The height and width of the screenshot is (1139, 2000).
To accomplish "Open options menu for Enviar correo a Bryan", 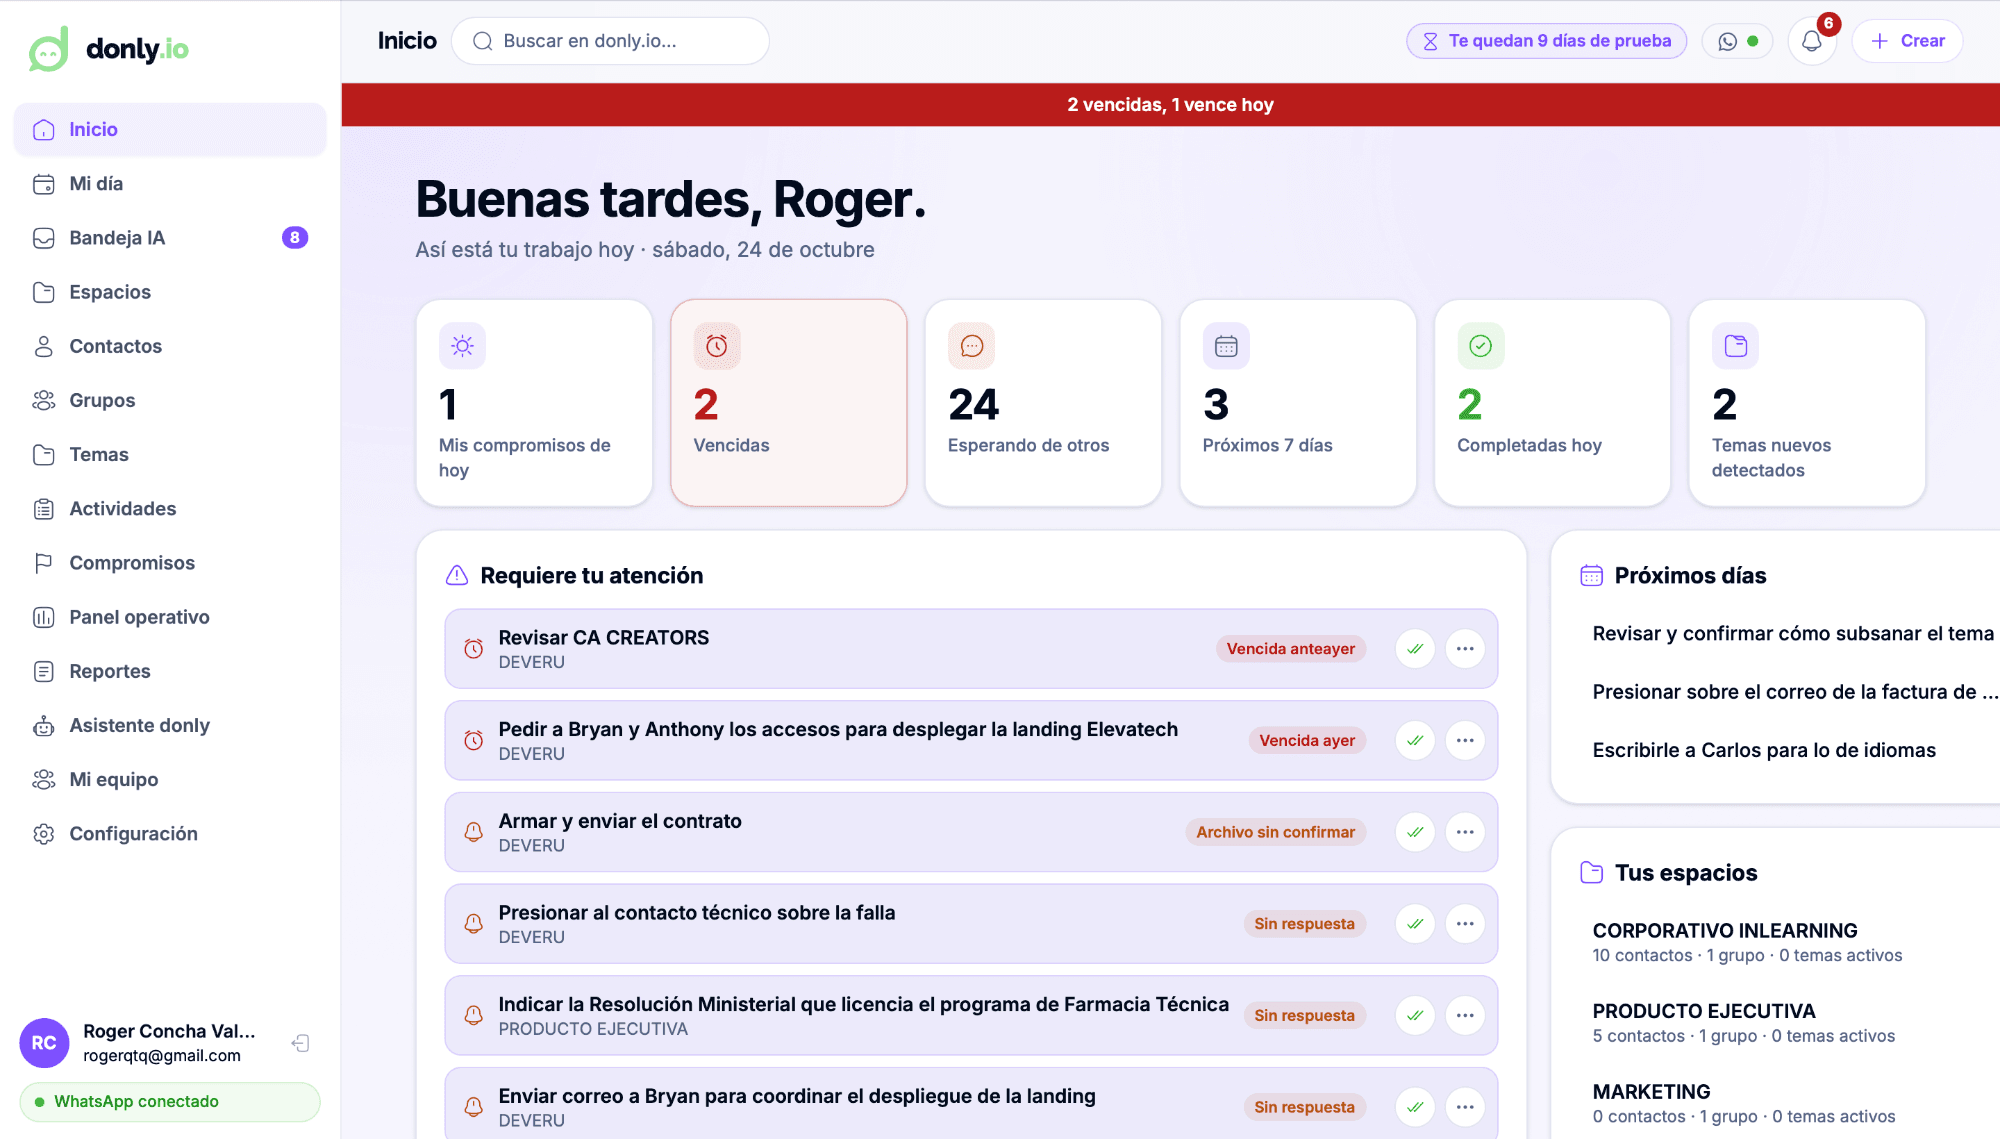I will click(1465, 1107).
